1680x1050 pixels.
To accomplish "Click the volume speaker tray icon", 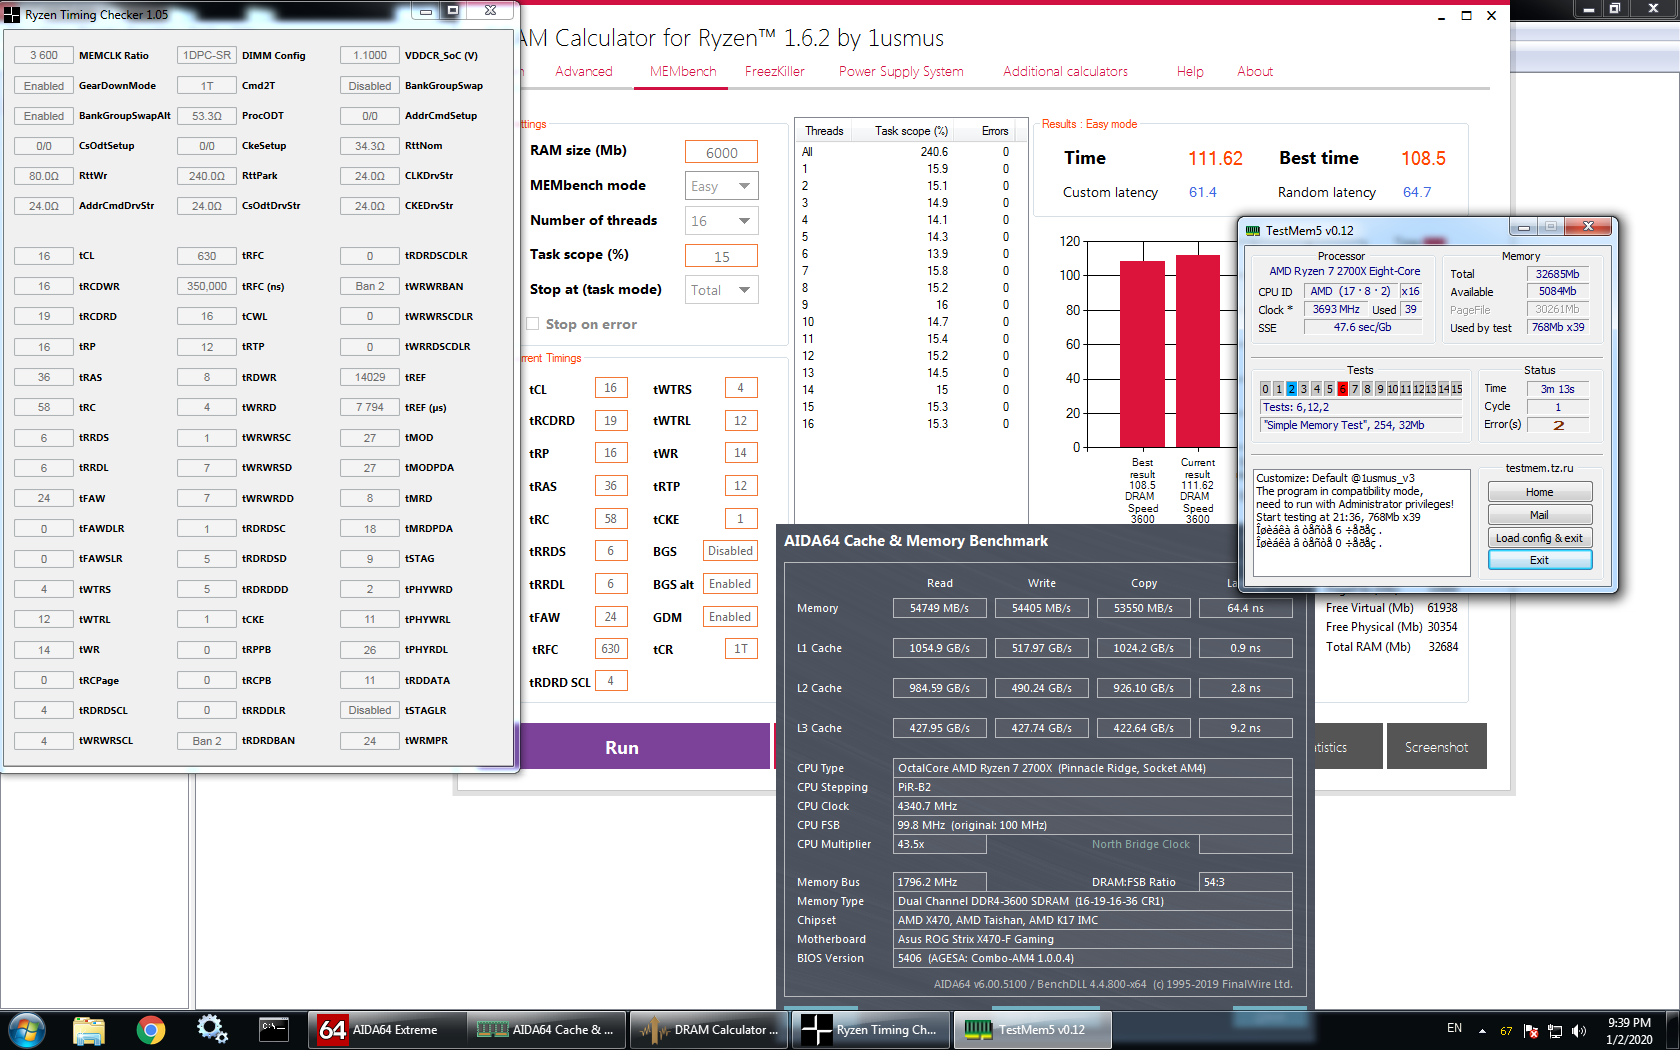I will [x=1579, y=1031].
